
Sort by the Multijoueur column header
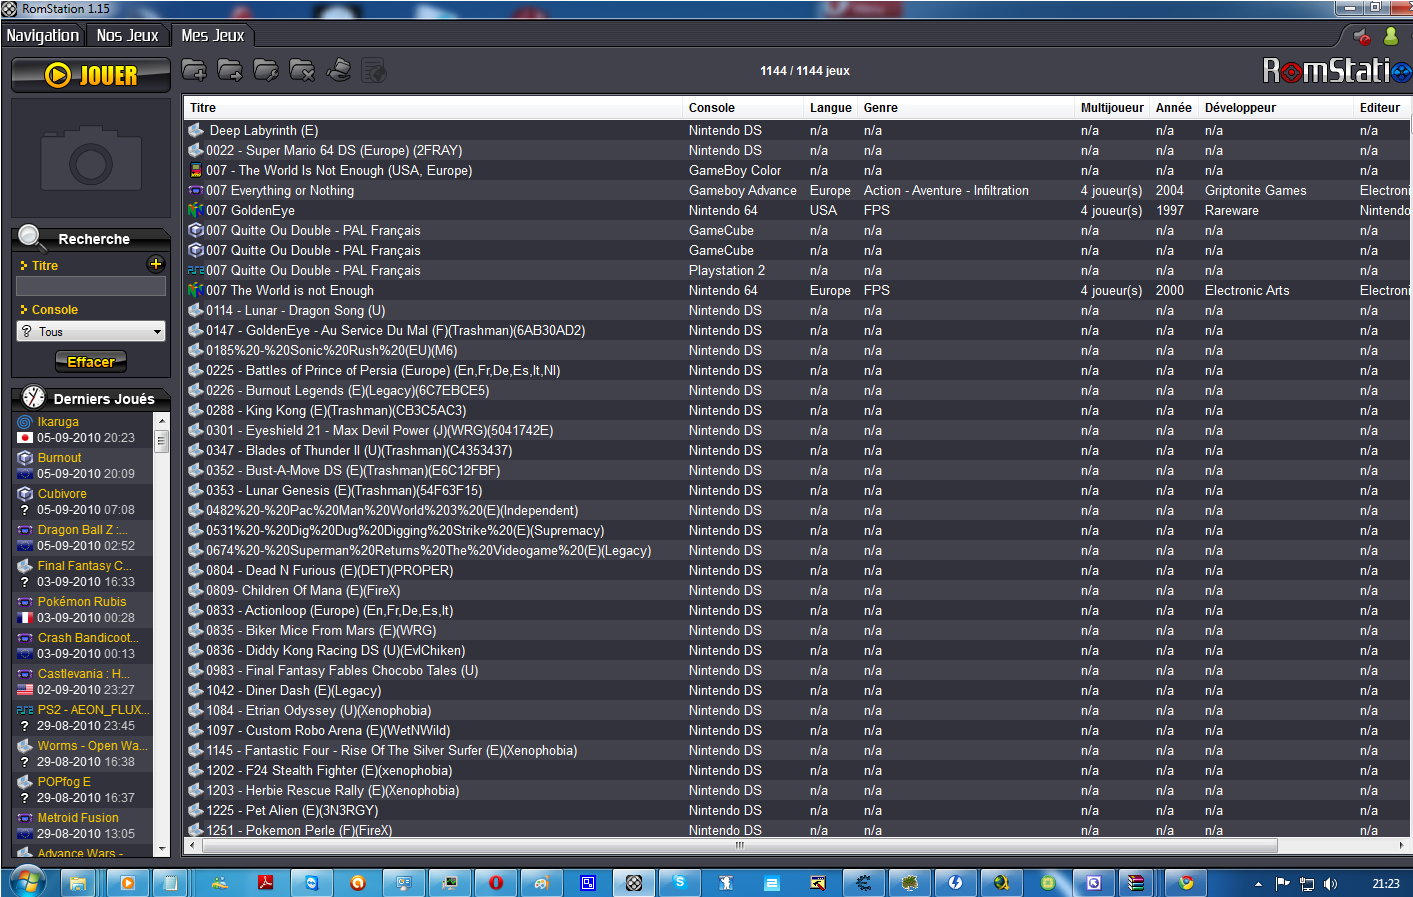[x=1112, y=108]
